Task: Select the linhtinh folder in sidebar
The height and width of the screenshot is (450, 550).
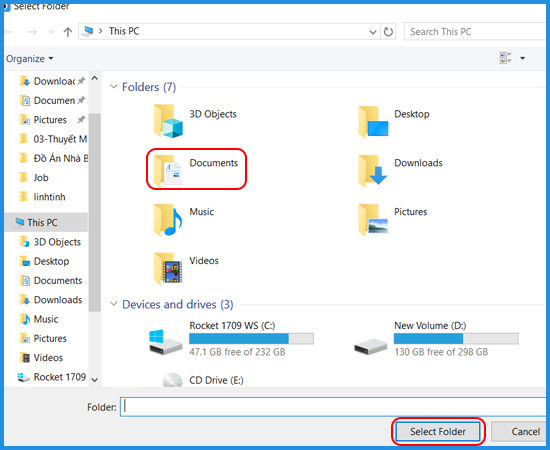Action: (43, 197)
